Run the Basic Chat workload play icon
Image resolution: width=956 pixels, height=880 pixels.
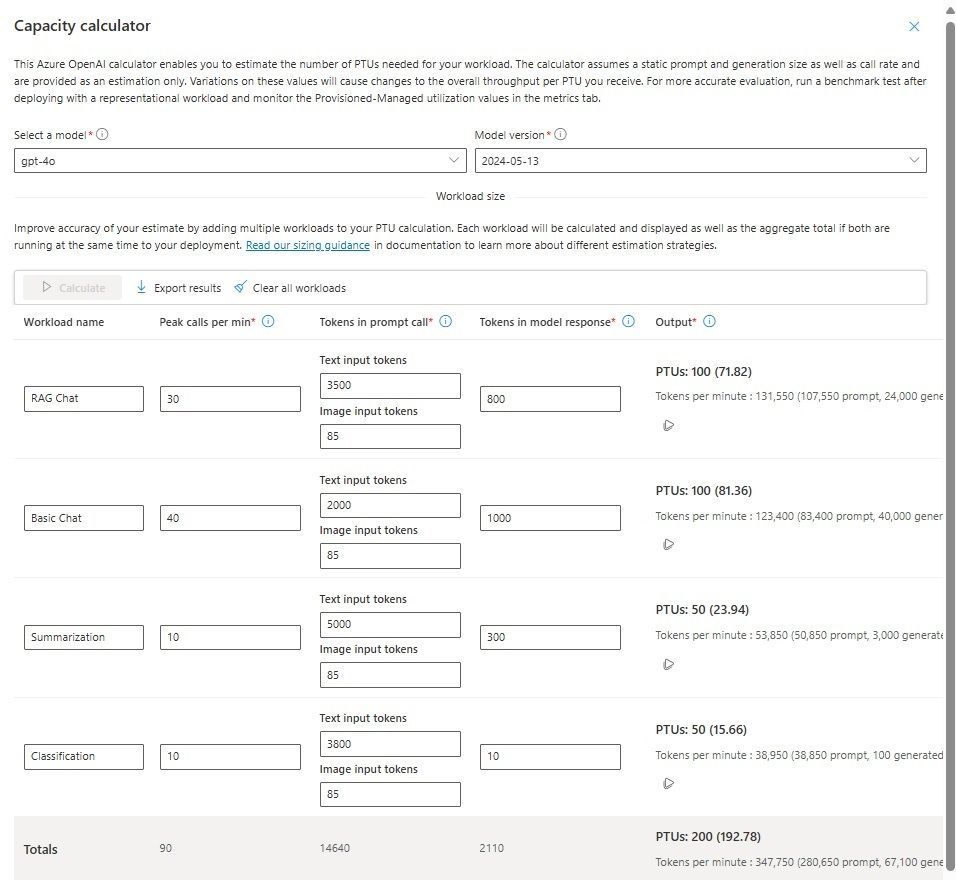668,545
